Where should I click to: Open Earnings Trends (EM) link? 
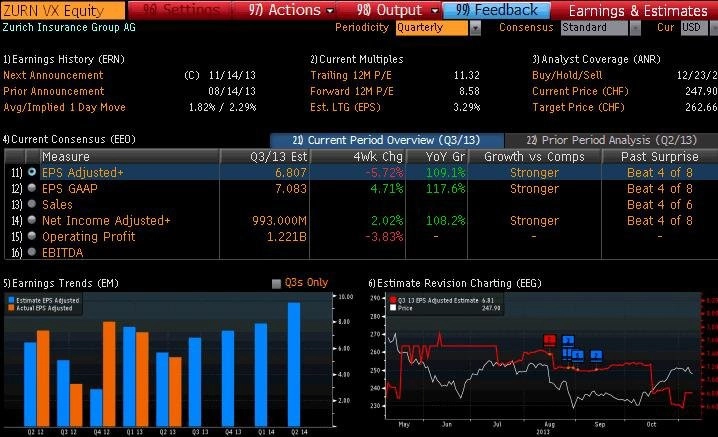tap(60, 283)
